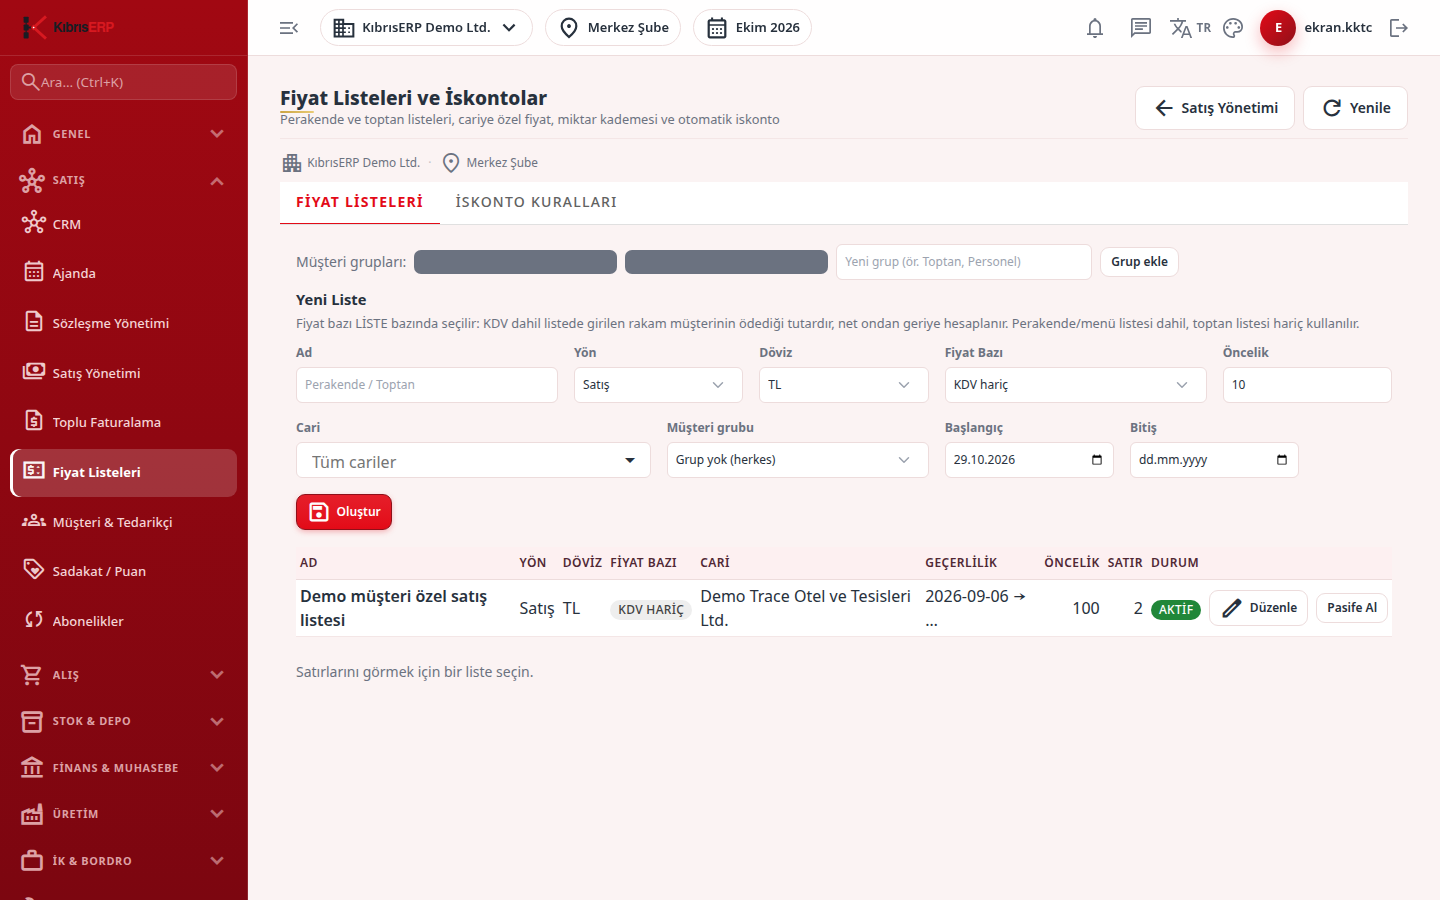The image size is (1440, 900).
Task: Collapse the sidebar with the menu icon
Action: tap(289, 28)
